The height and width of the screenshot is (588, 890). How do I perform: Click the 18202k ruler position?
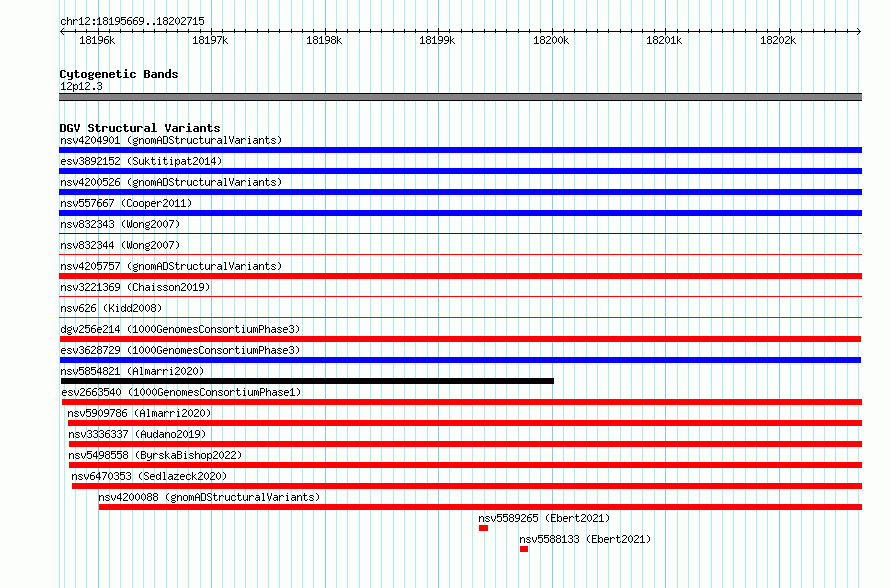tap(778, 40)
